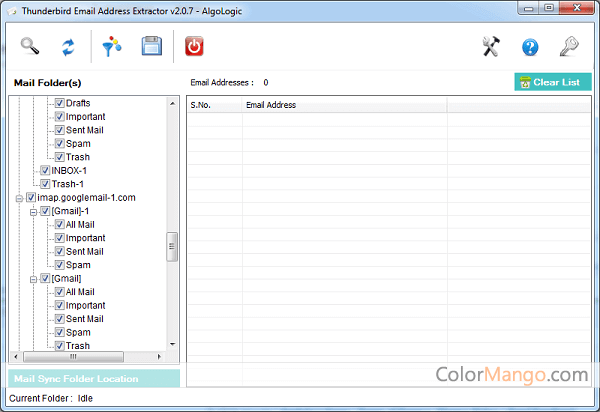Viewport: 600px width, 412px height.
Task: Click the Email Address column header
Action: (x=344, y=105)
